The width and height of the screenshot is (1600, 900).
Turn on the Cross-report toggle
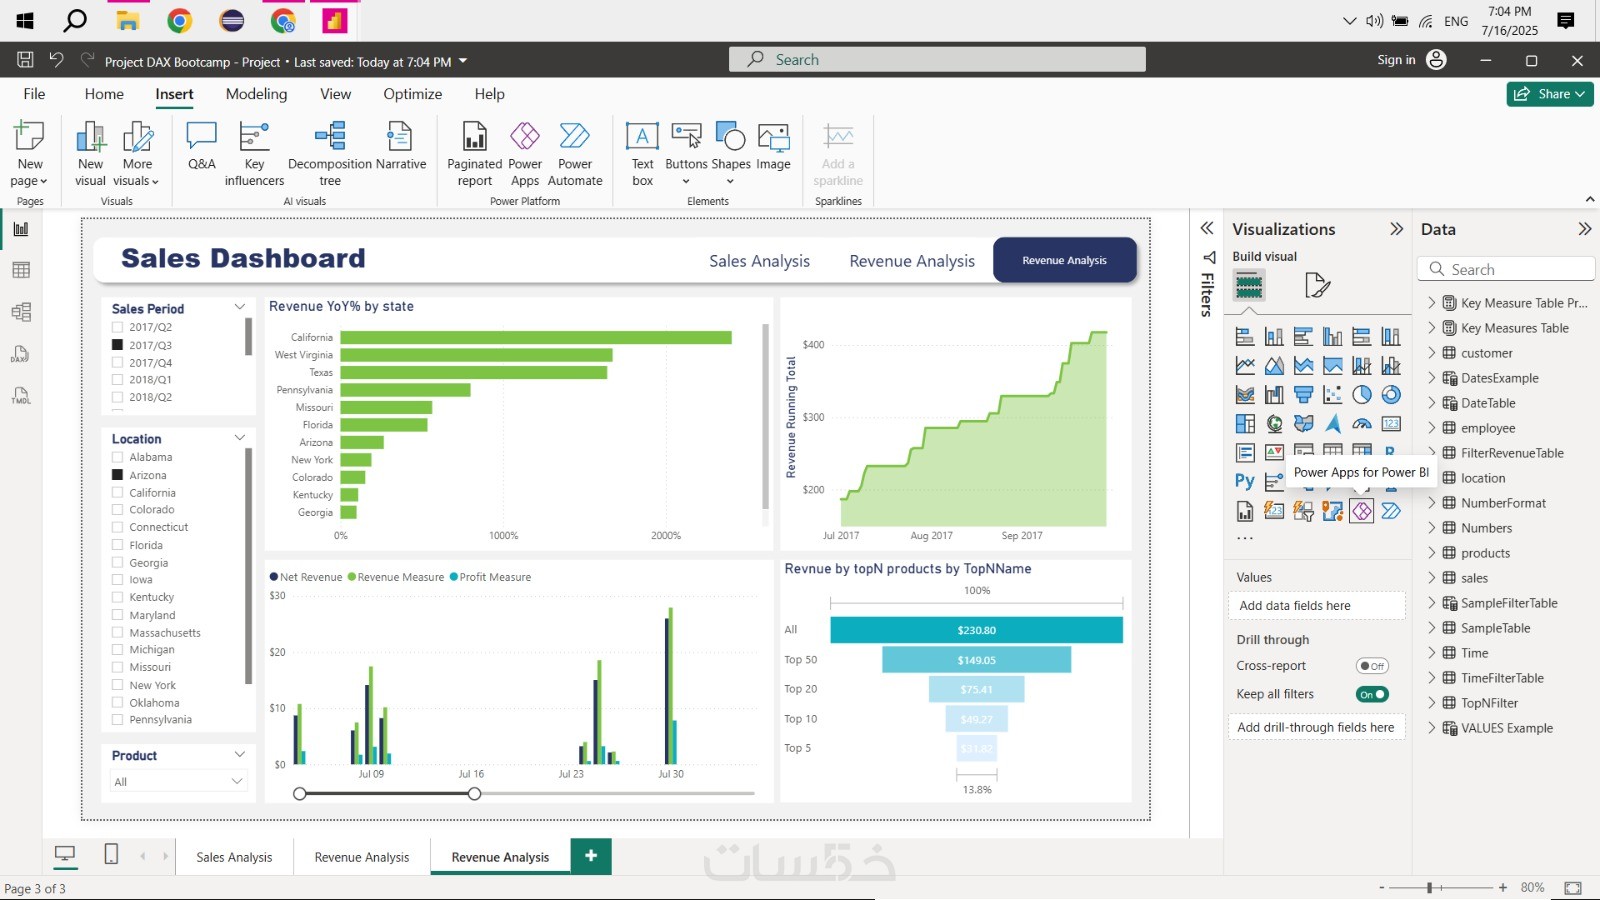[1372, 666]
